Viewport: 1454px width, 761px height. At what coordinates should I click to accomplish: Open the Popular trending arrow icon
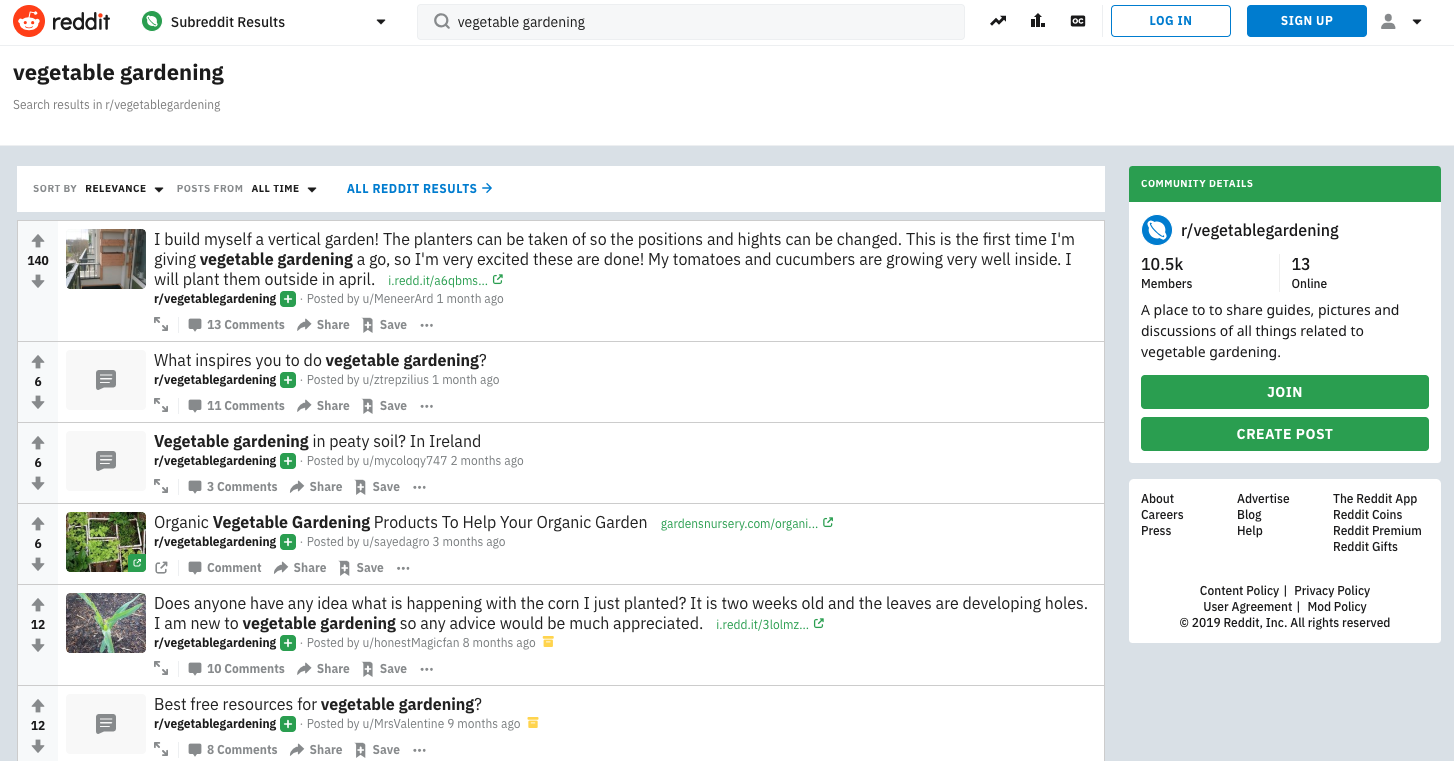(x=998, y=21)
